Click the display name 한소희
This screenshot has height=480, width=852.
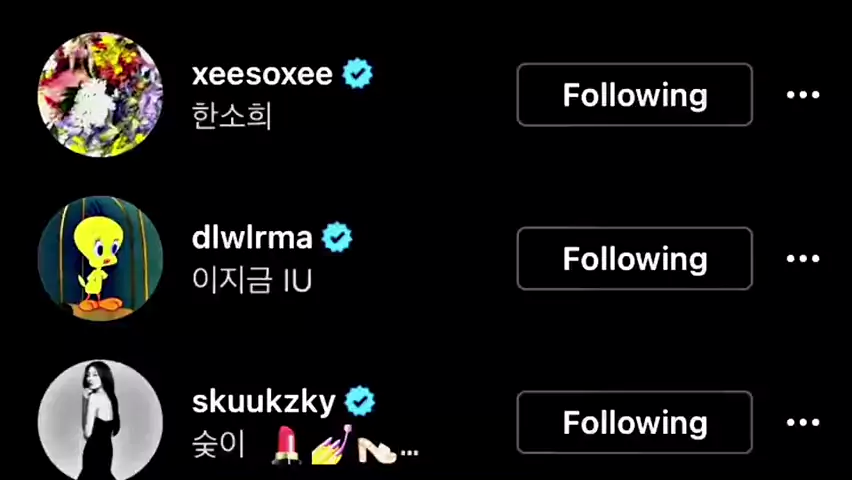pos(231,116)
